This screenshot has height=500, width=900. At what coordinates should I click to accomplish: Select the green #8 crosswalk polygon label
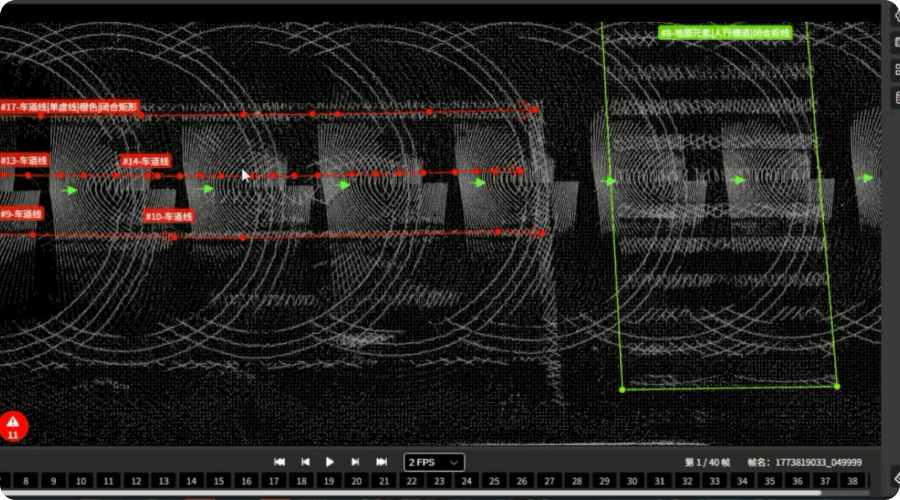pyautogui.click(x=726, y=33)
